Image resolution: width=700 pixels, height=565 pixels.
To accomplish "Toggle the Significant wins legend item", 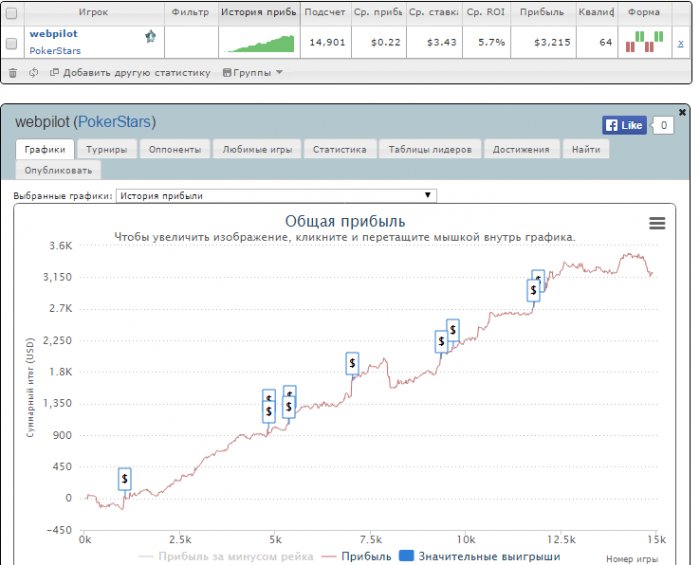I will (479, 556).
